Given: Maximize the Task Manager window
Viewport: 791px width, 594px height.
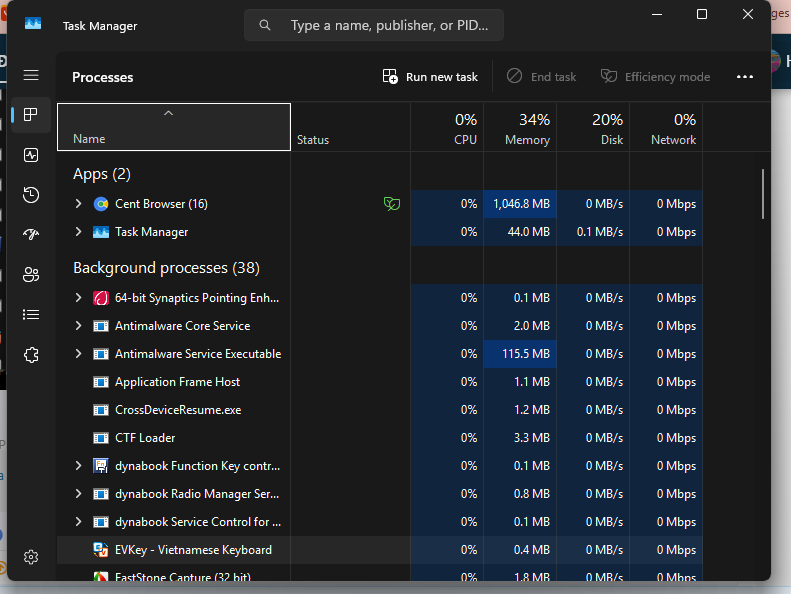Looking at the screenshot, I should point(702,14).
